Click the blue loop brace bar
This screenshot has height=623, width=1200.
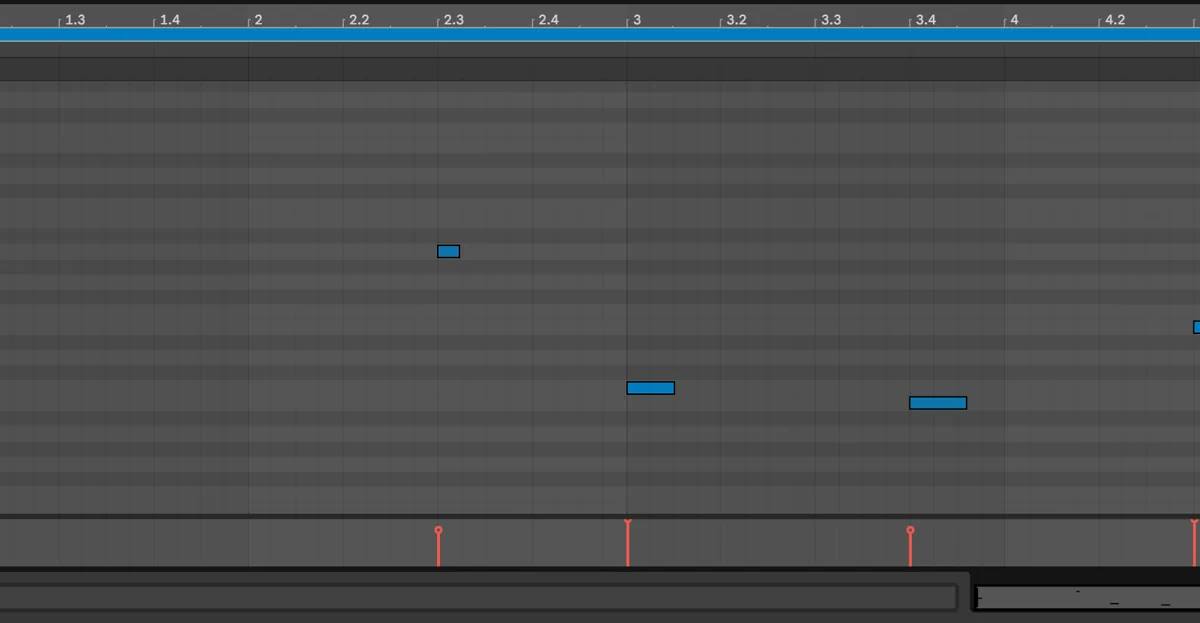pos(600,35)
